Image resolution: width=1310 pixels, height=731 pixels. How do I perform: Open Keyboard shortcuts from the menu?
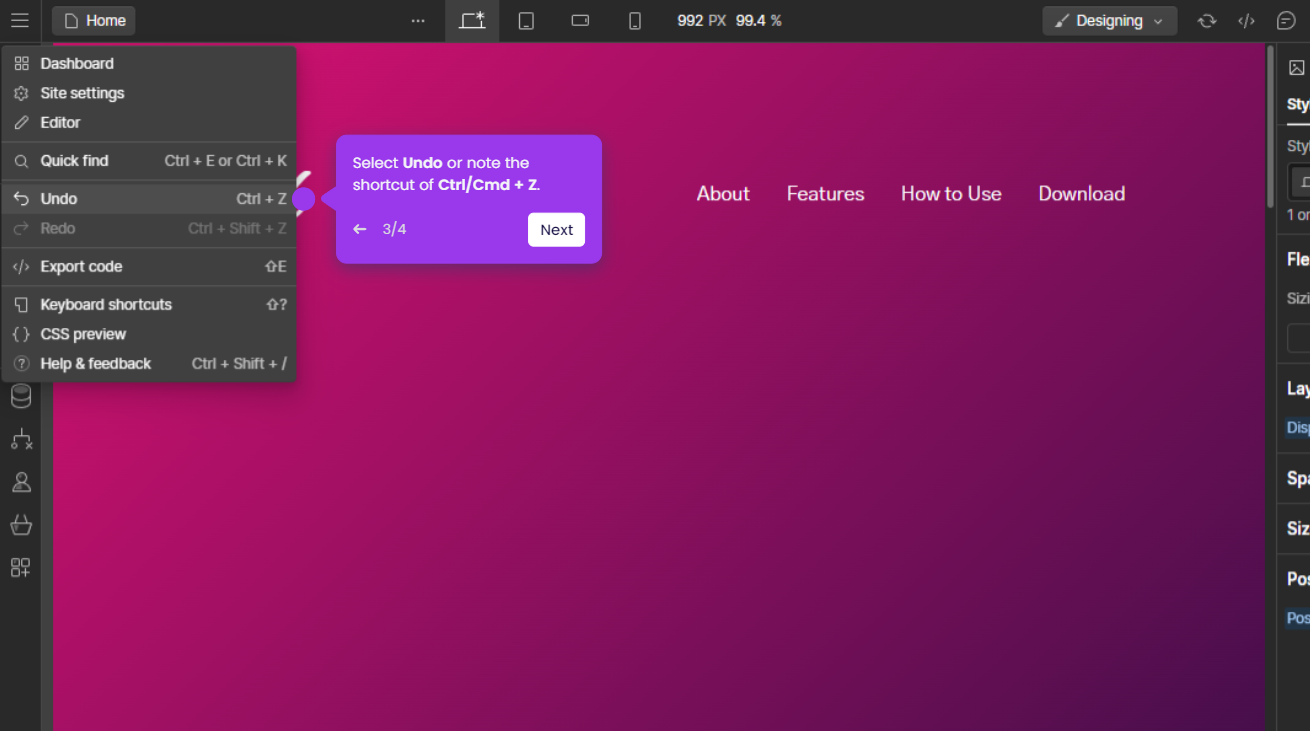click(x=105, y=304)
